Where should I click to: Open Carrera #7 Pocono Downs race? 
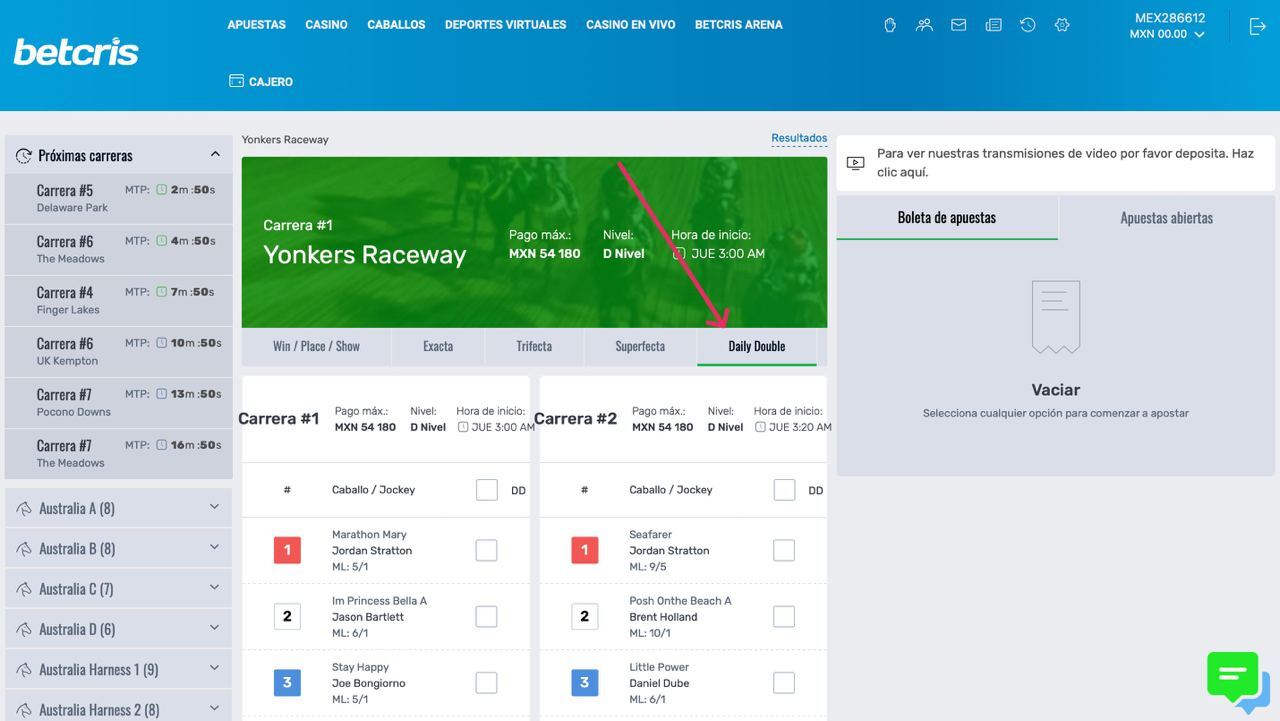point(119,403)
